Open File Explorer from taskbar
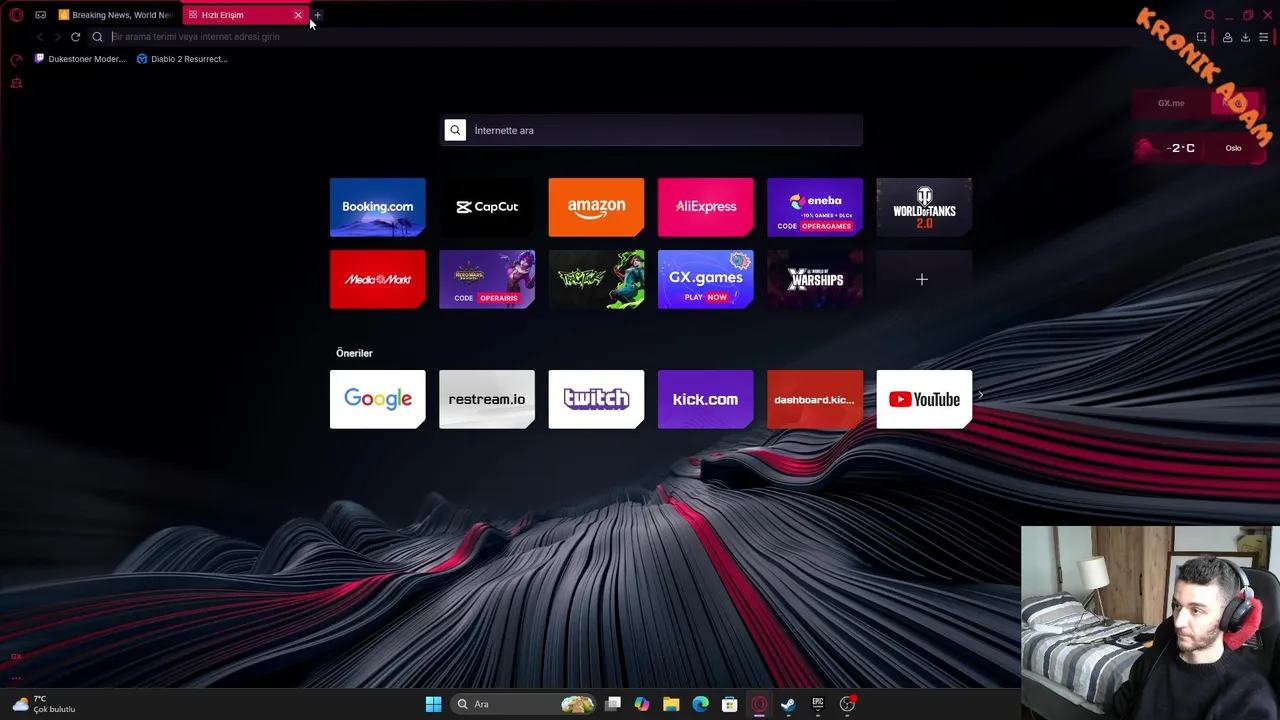1280x720 pixels. coord(671,704)
